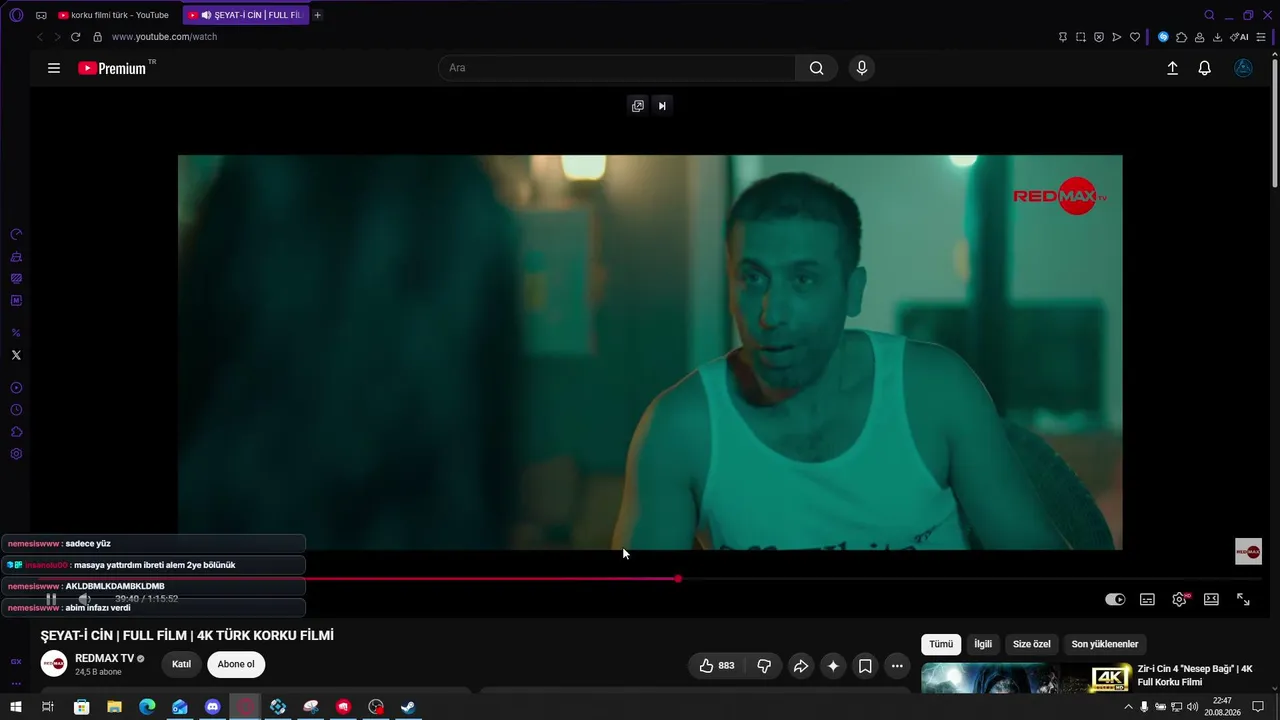Like the video with 883 likes
Image resolution: width=1280 pixels, height=720 pixels.
pos(717,665)
